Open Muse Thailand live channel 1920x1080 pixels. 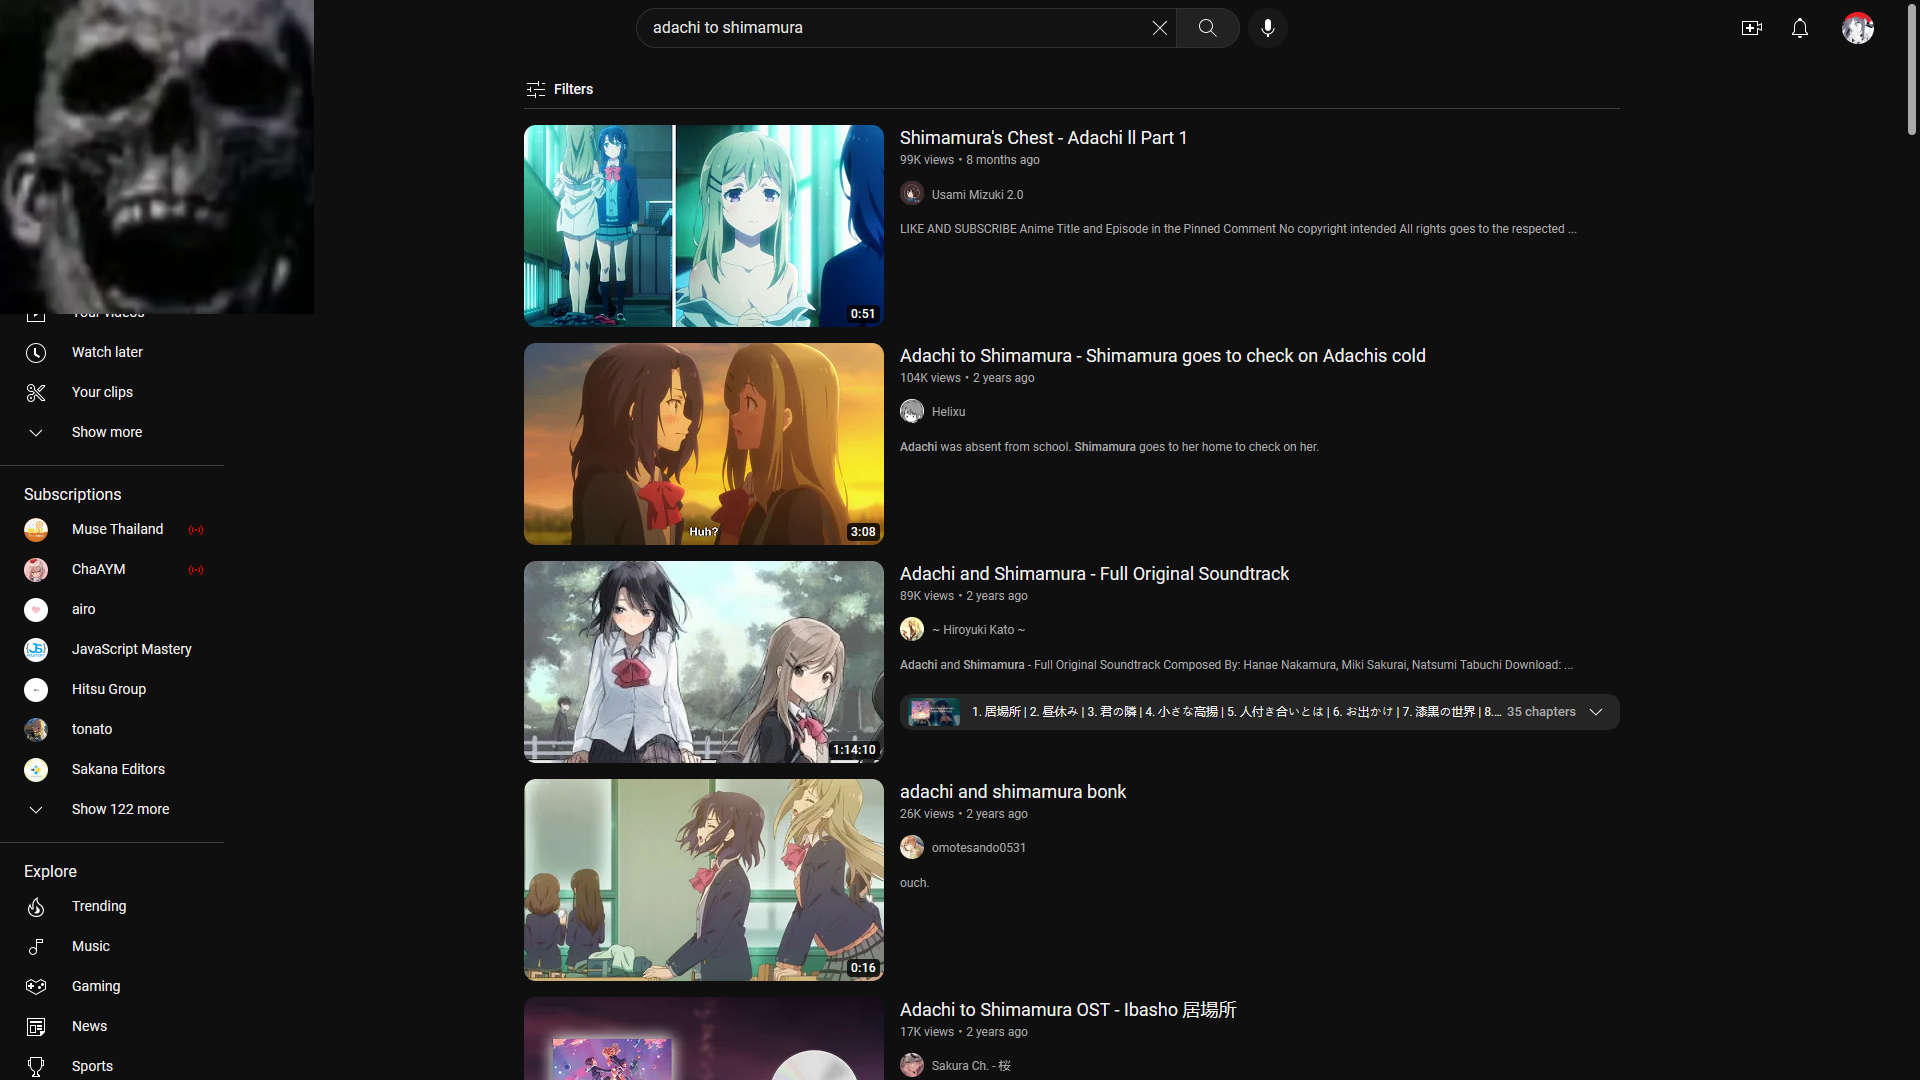coord(117,529)
